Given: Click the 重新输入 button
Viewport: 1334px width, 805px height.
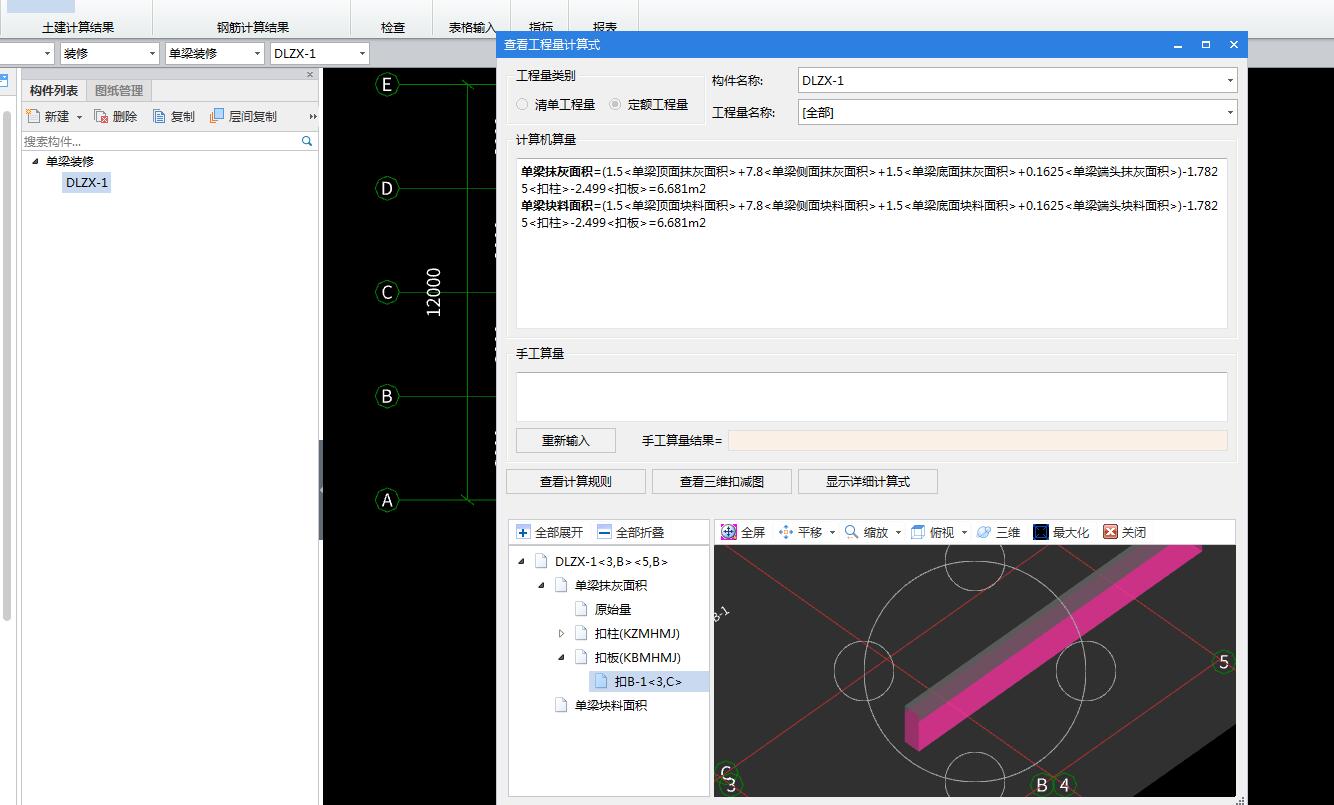Looking at the screenshot, I should pyautogui.click(x=566, y=440).
